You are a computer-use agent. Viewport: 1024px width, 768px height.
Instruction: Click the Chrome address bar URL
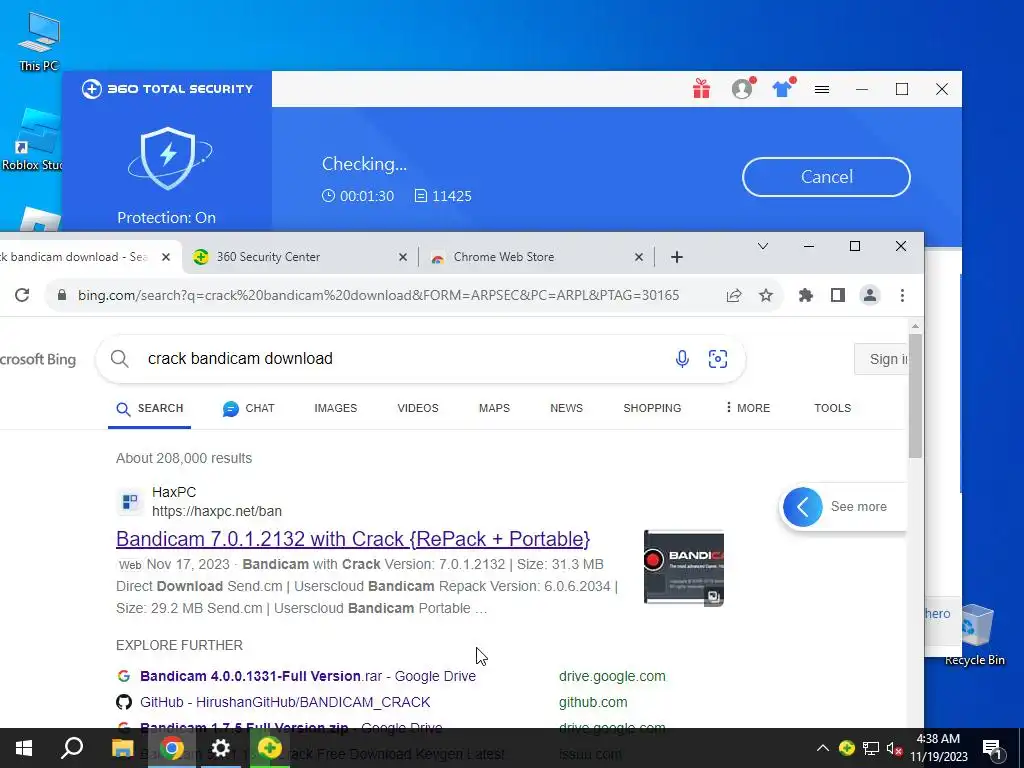point(379,295)
